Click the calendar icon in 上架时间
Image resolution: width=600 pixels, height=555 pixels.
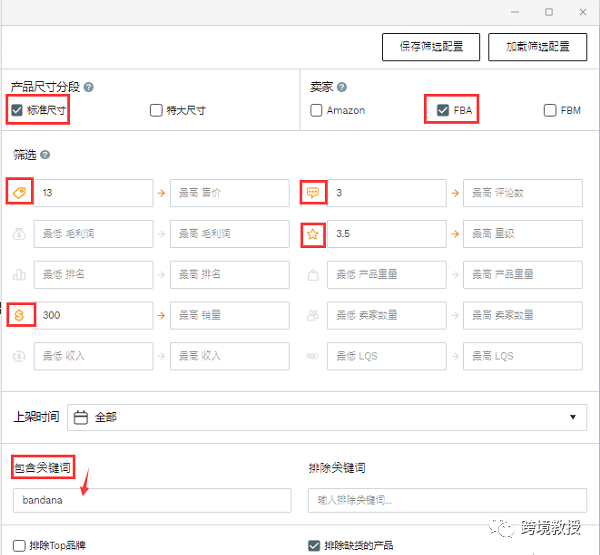pos(80,417)
